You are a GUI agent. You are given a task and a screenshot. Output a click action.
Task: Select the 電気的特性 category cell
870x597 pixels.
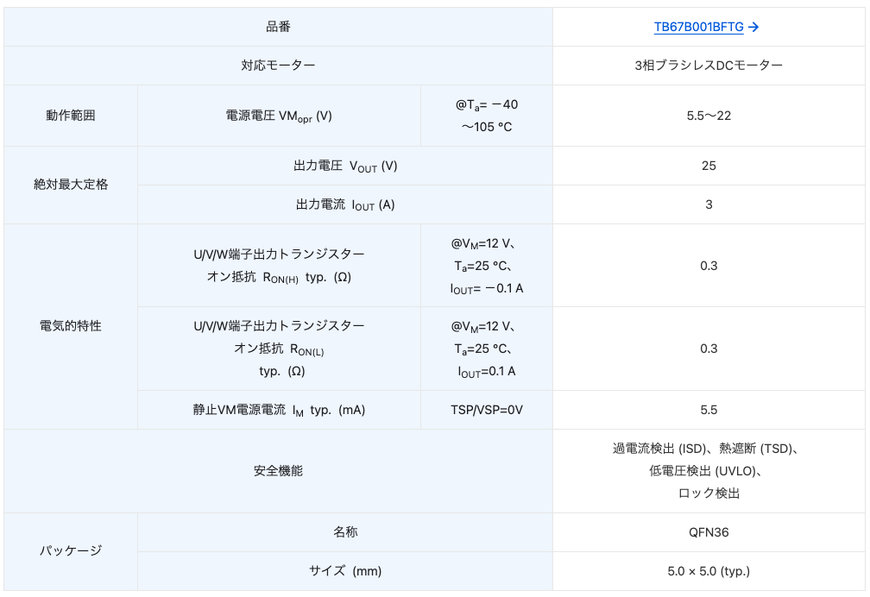(70, 326)
